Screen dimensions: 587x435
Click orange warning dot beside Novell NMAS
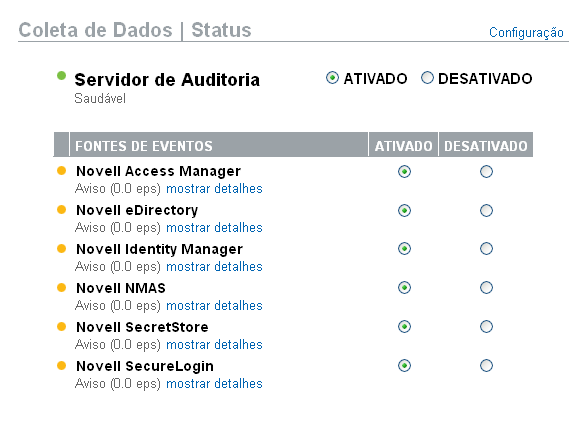[x=61, y=288]
